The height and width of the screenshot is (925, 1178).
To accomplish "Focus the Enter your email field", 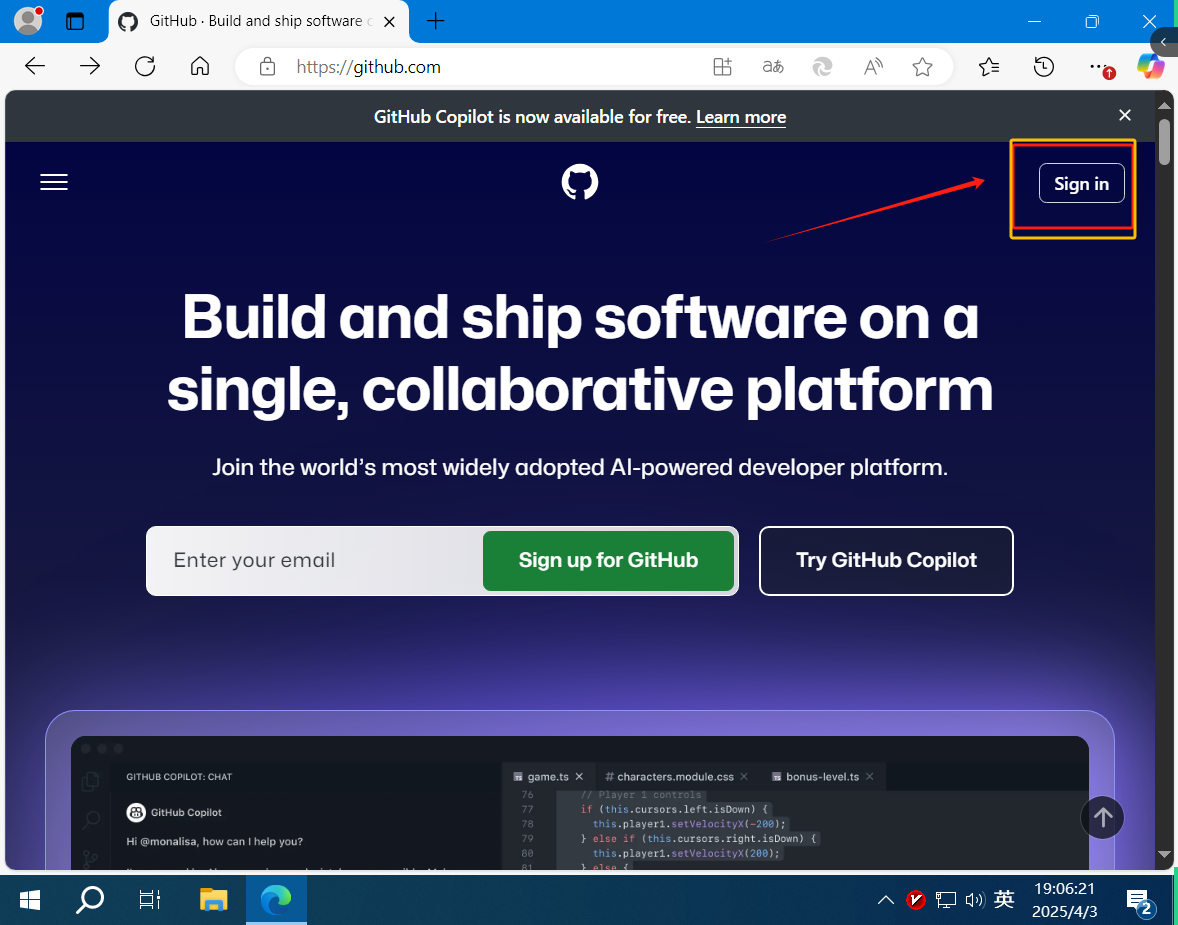I will (316, 561).
